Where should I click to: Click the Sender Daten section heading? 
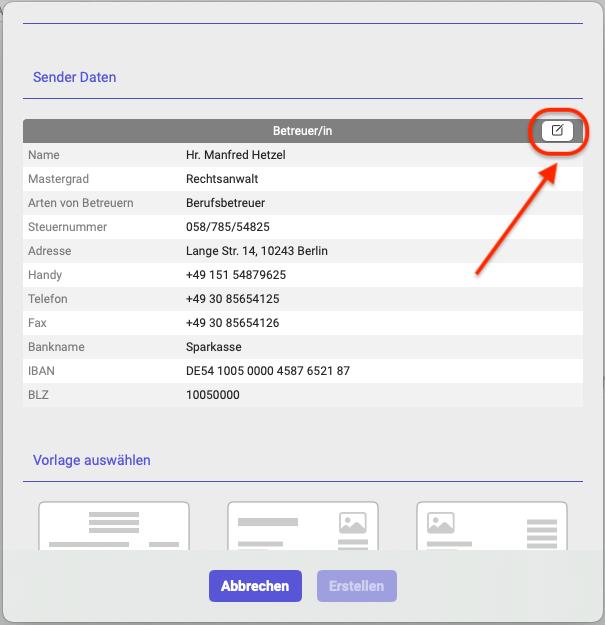tap(75, 77)
